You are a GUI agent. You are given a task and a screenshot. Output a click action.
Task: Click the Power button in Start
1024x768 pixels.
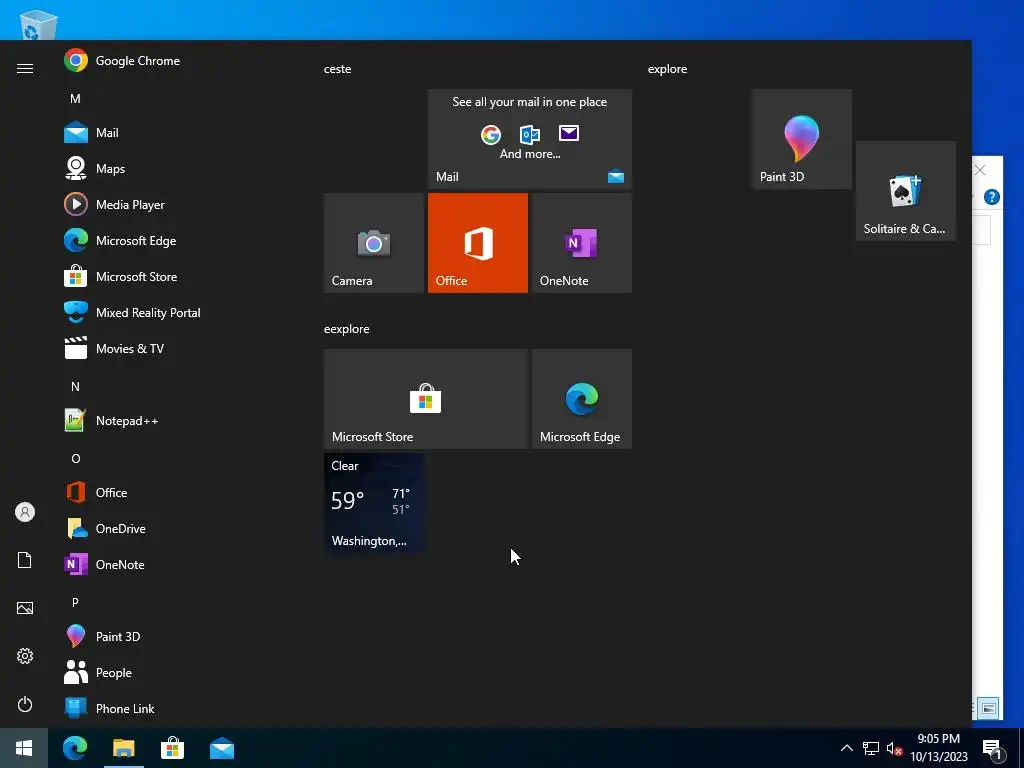coord(25,704)
